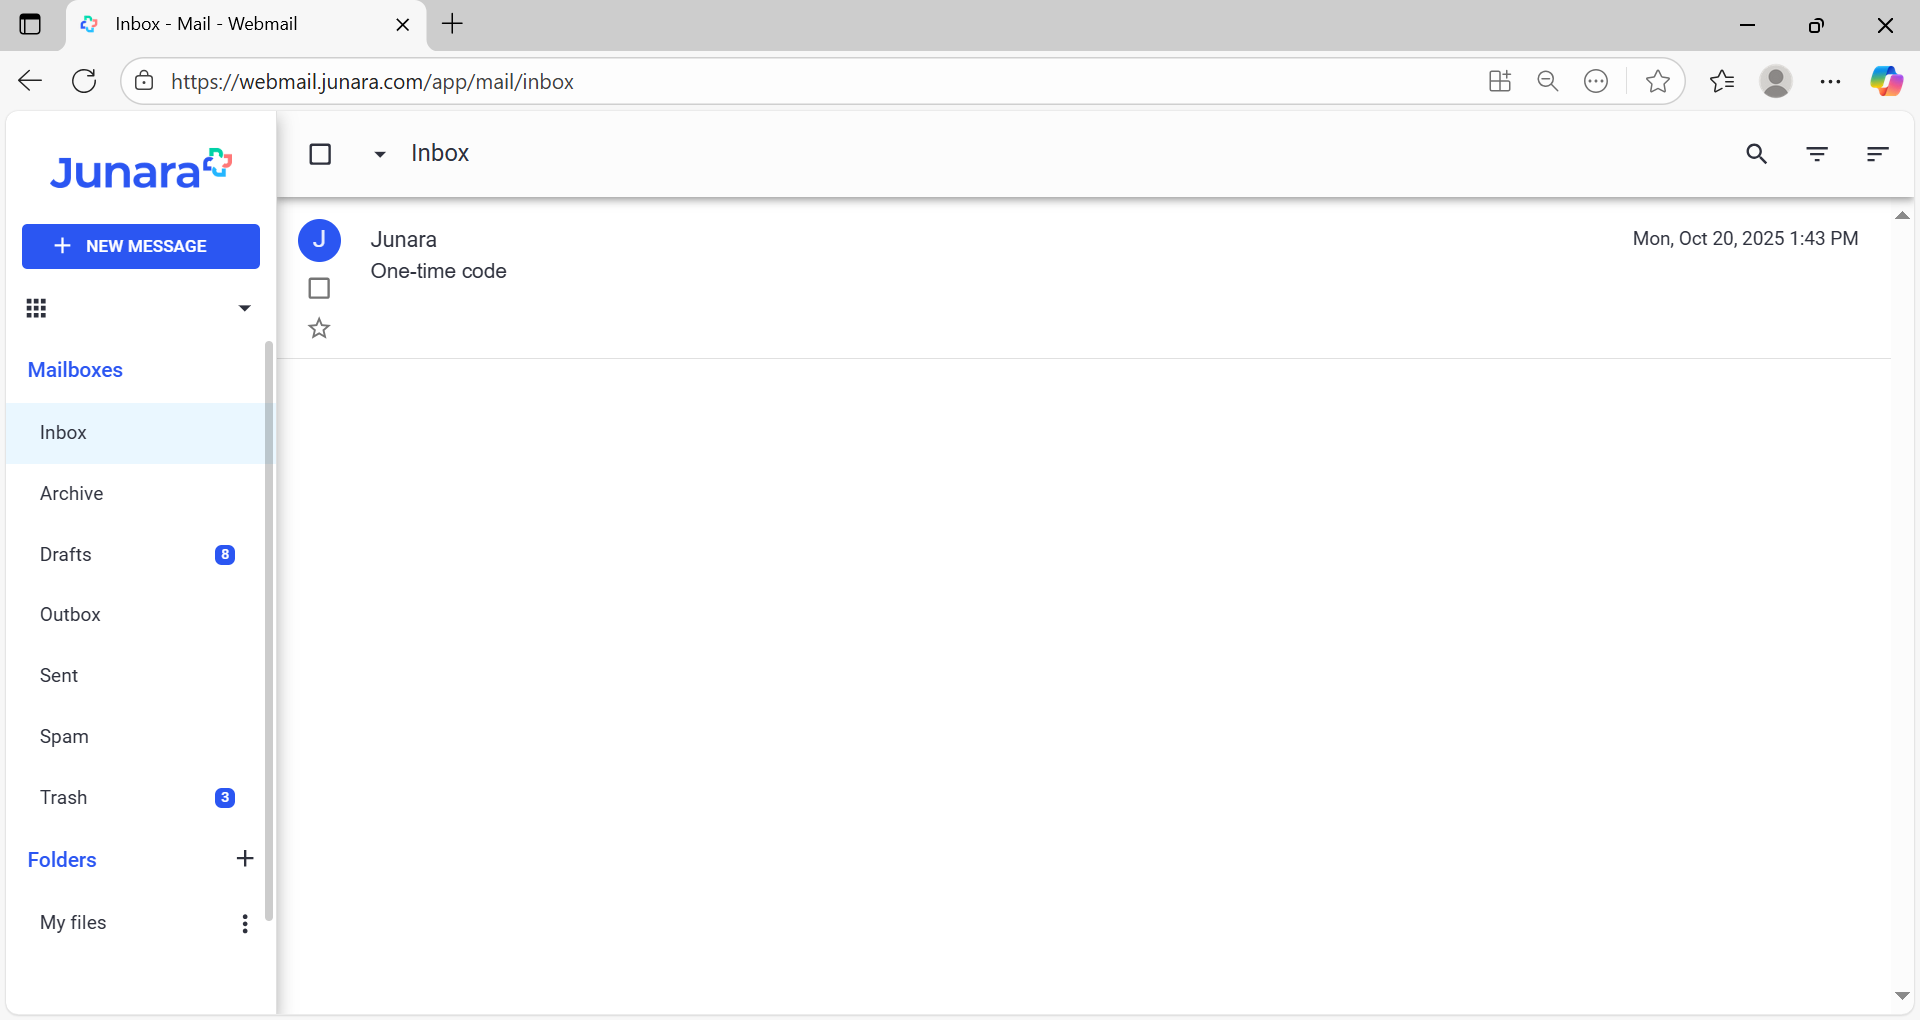This screenshot has height=1020, width=1920.
Task: Open a new browser tab
Action: pyautogui.click(x=453, y=24)
